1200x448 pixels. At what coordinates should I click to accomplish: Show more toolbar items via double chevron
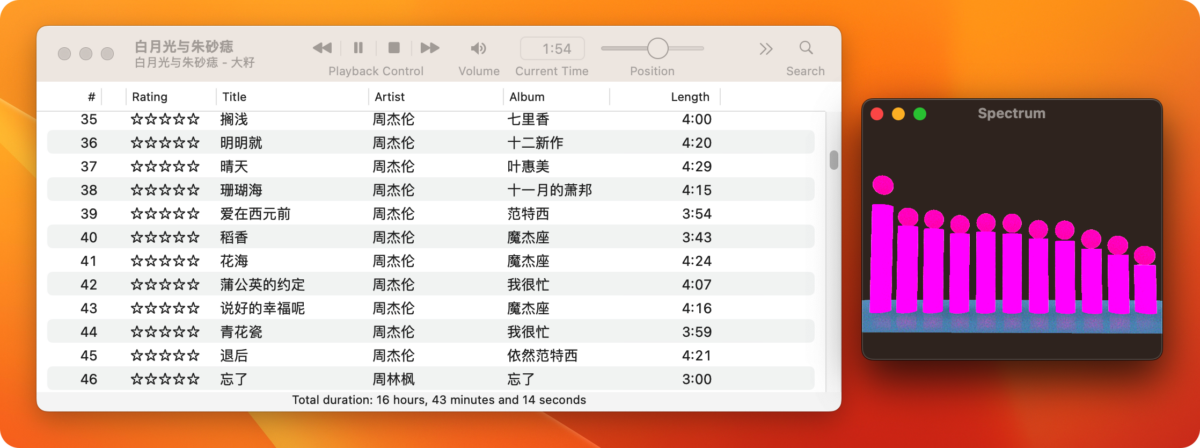pyautogui.click(x=766, y=48)
